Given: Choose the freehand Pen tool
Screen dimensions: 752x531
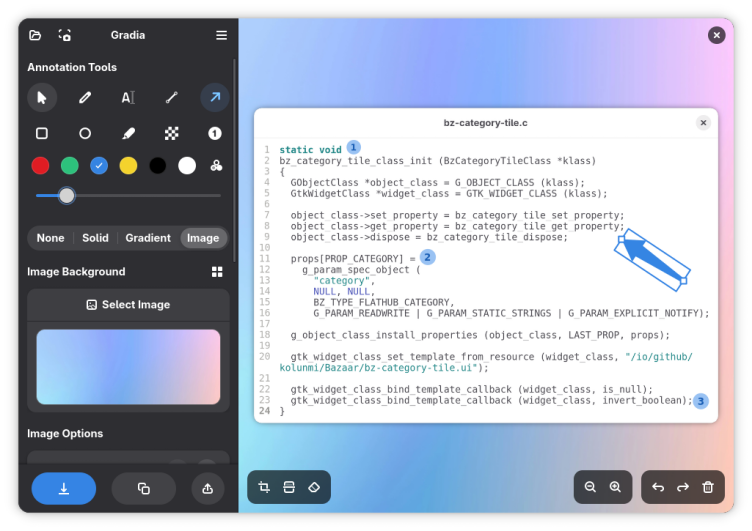Looking at the screenshot, I should [x=85, y=97].
